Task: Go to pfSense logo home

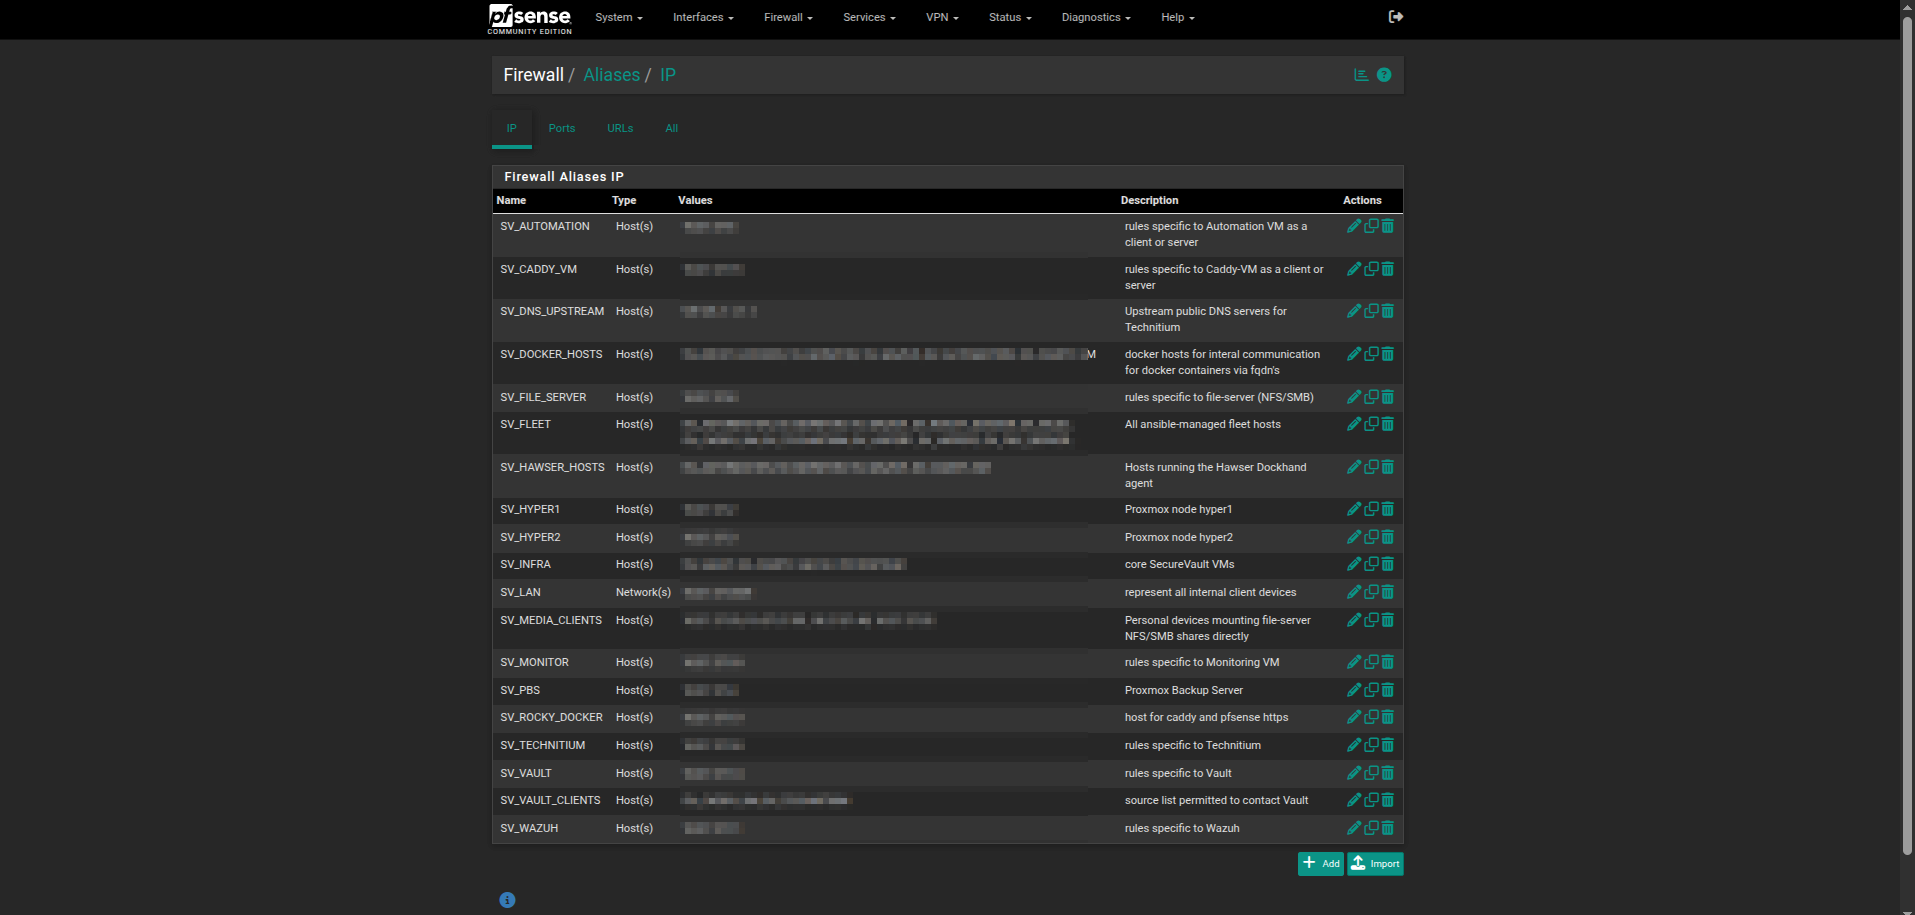Action: pyautogui.click(x=530, y=18)
